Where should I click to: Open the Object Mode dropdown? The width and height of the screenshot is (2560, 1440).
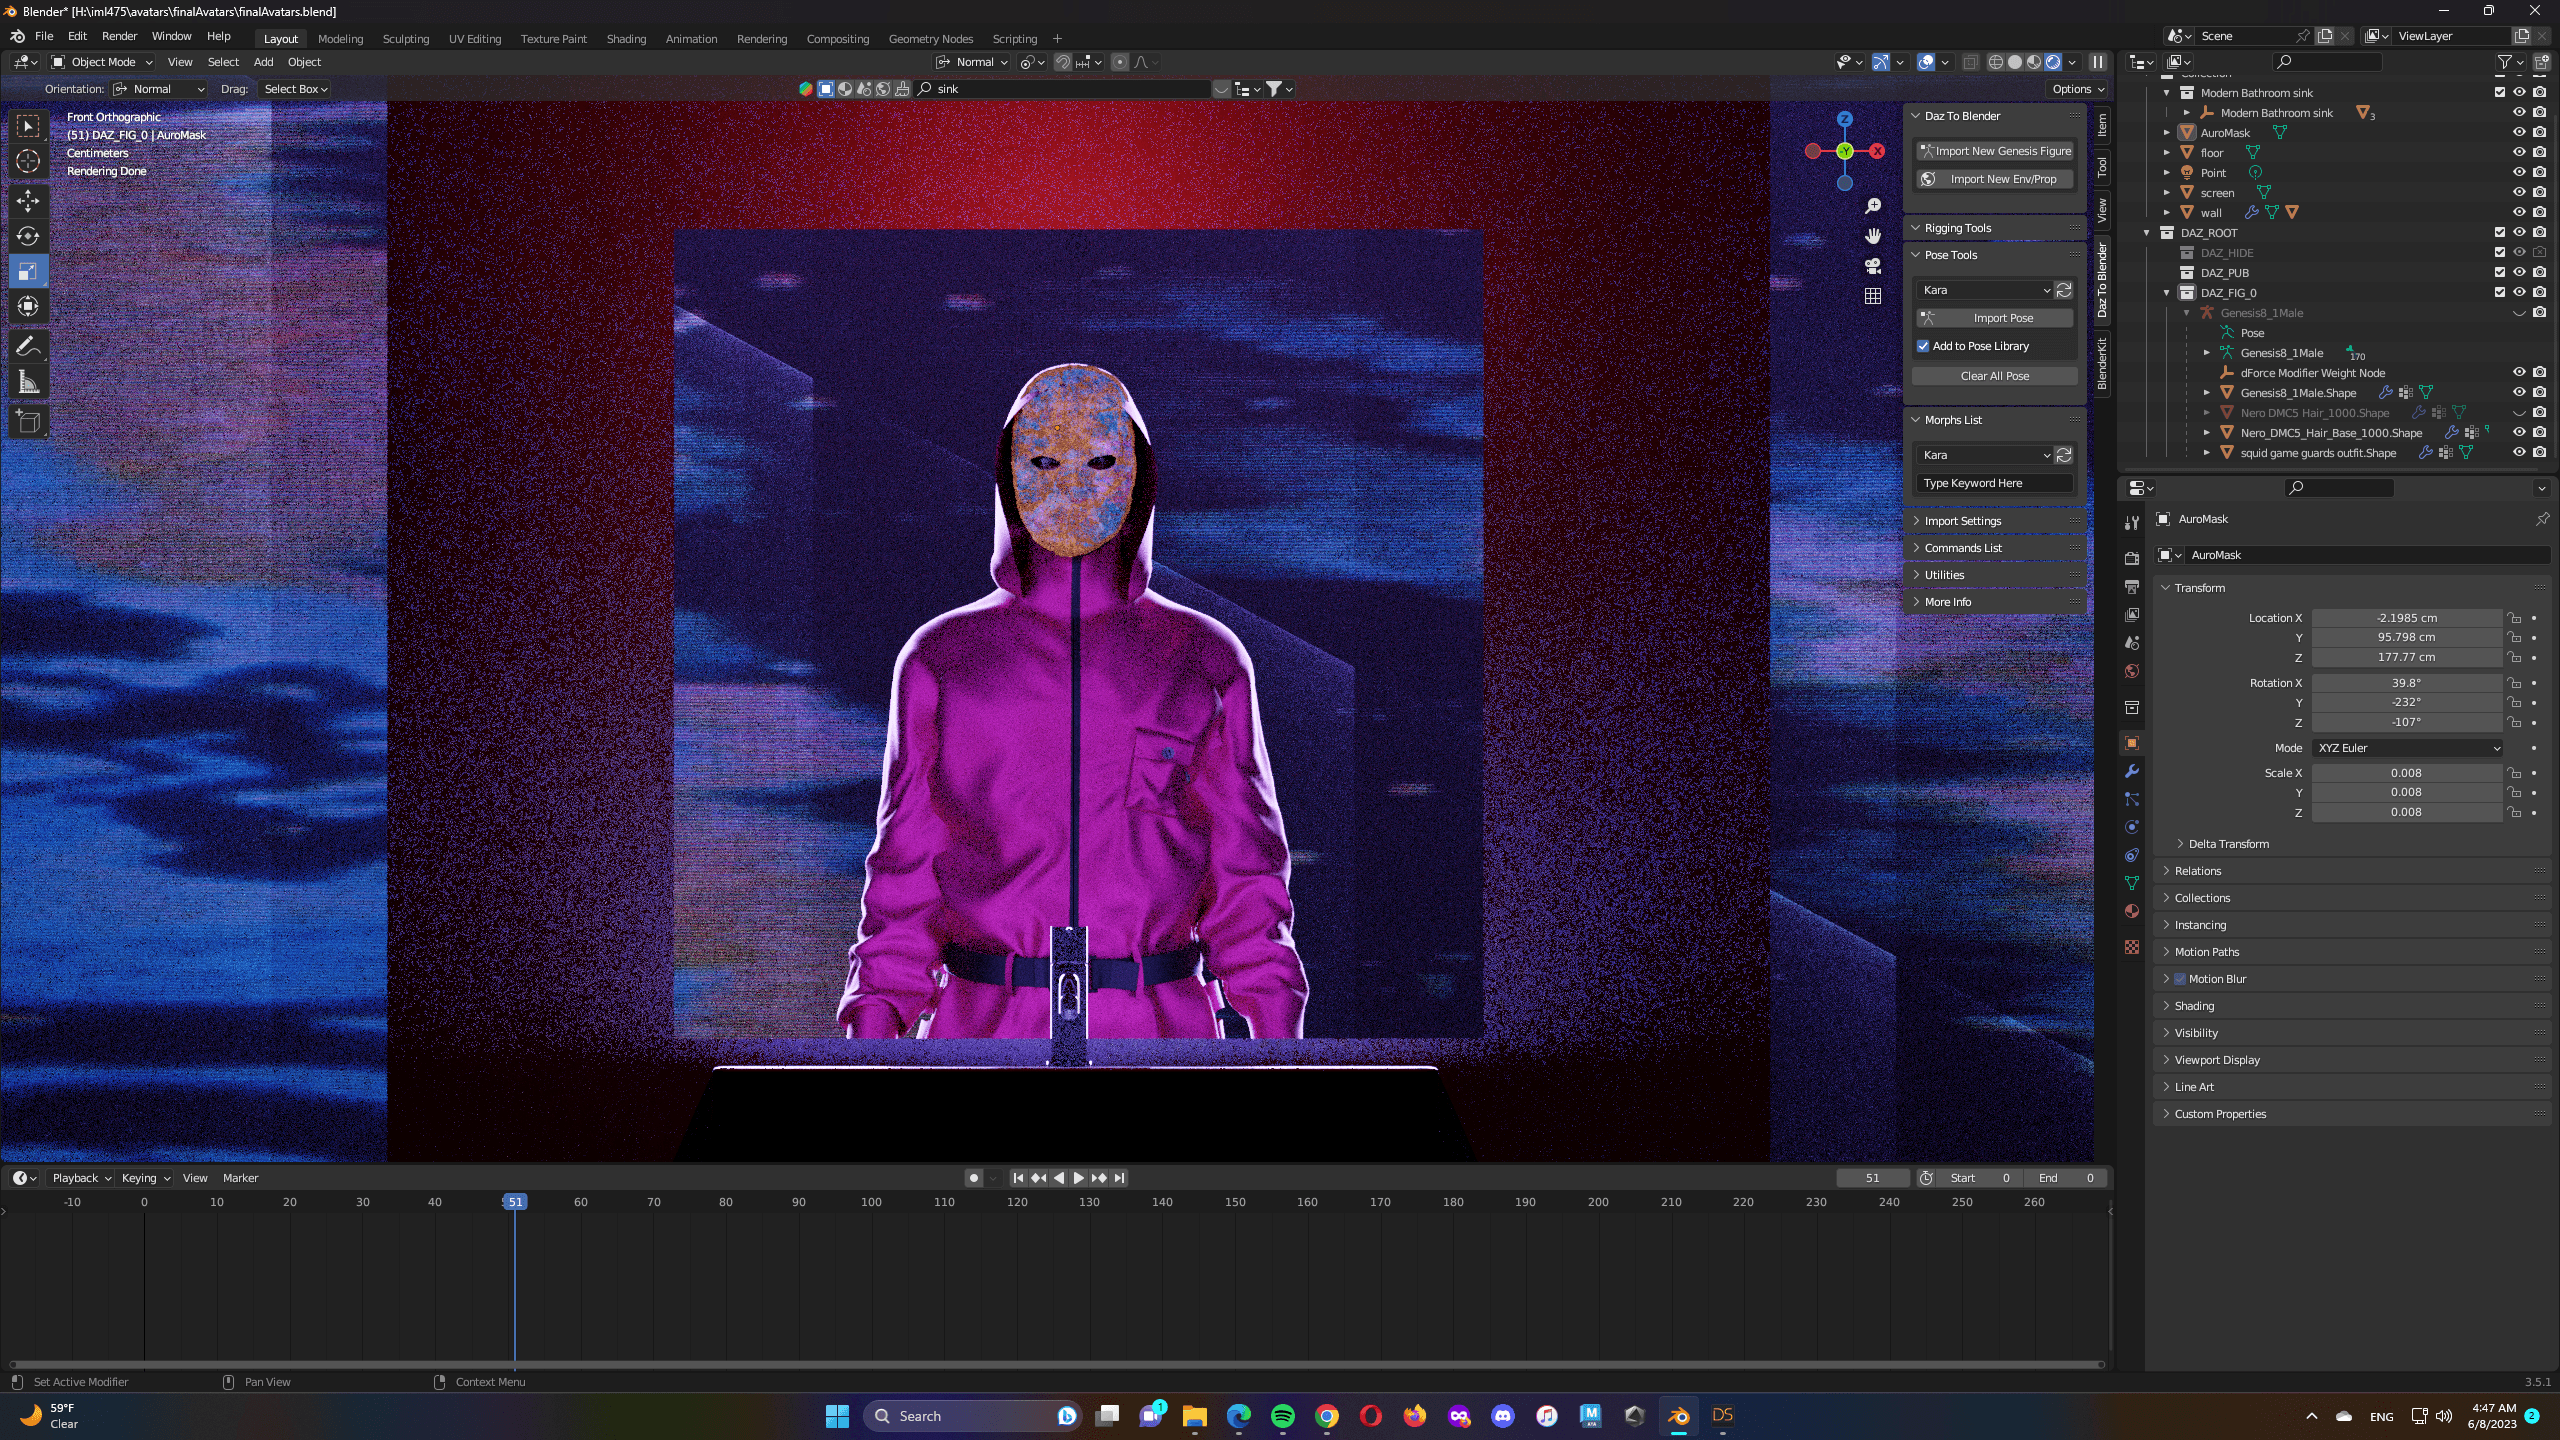coord(102,62)
